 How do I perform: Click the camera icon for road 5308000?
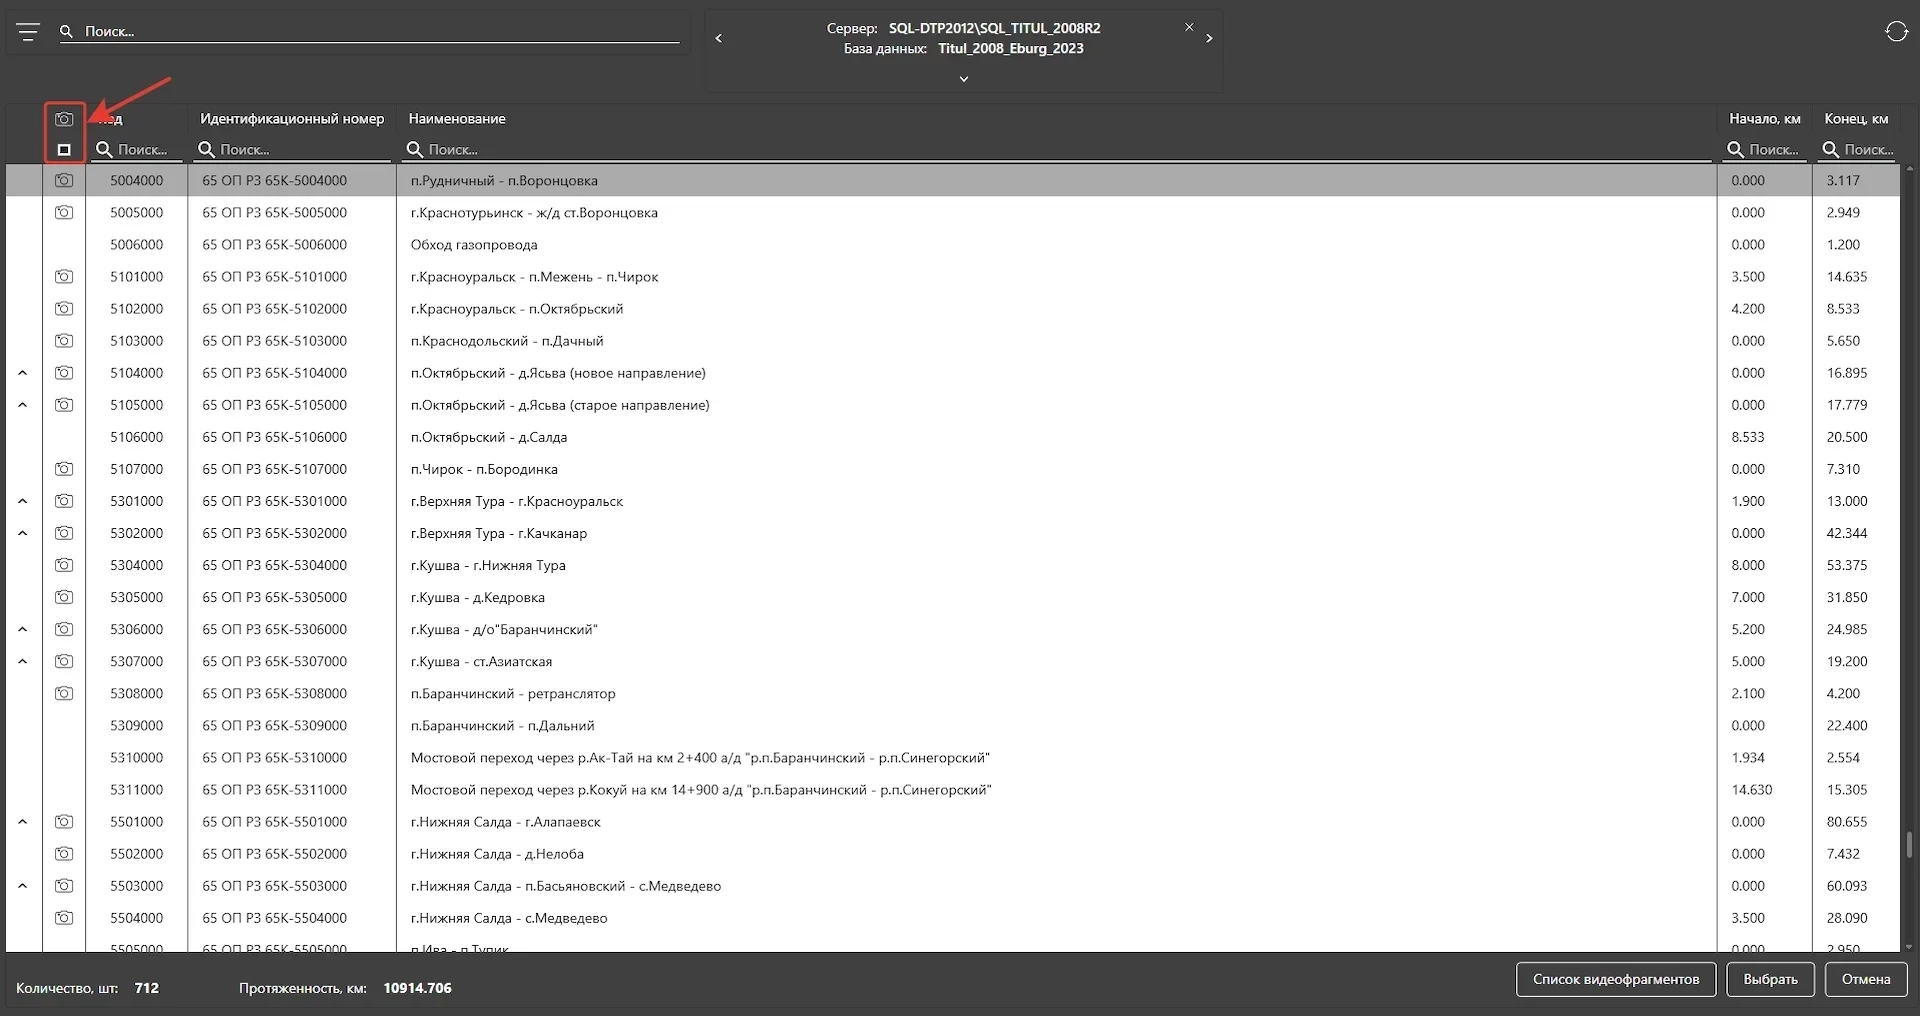click(64, 694)
